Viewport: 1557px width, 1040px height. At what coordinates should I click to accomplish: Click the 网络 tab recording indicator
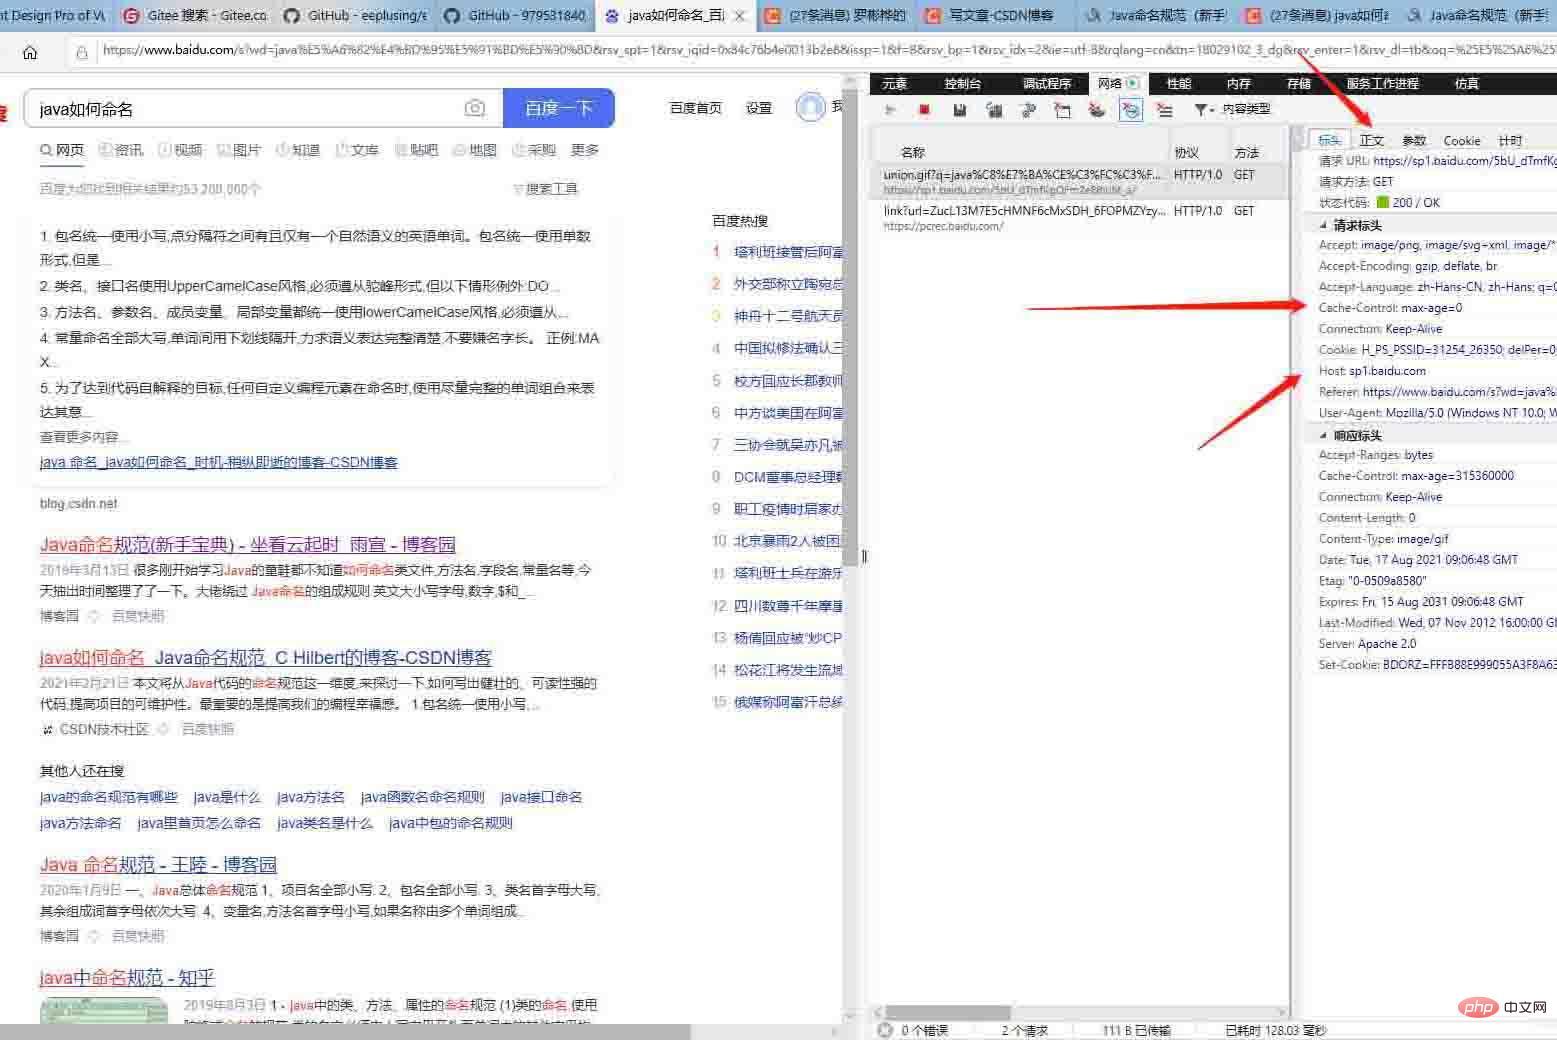[x=1133, y=83]
